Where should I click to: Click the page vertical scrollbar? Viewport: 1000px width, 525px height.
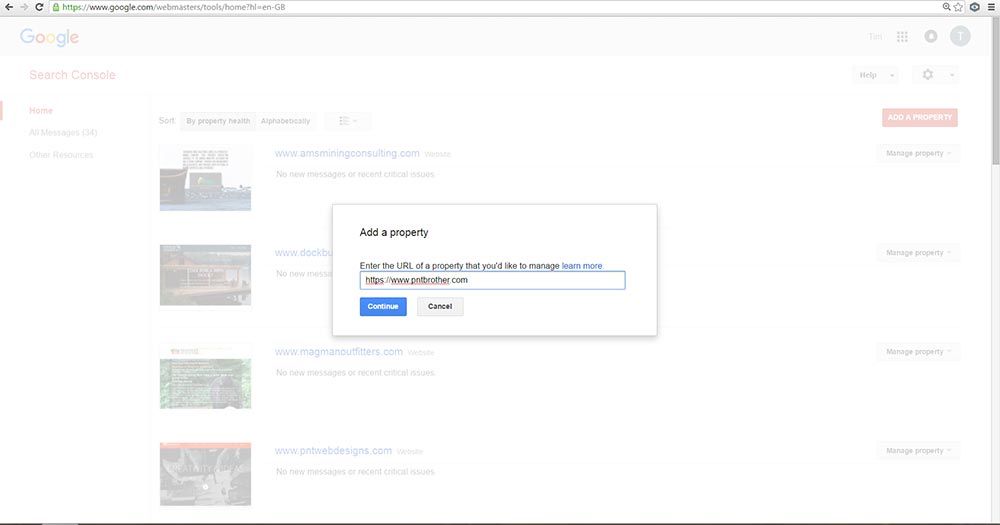996,91
